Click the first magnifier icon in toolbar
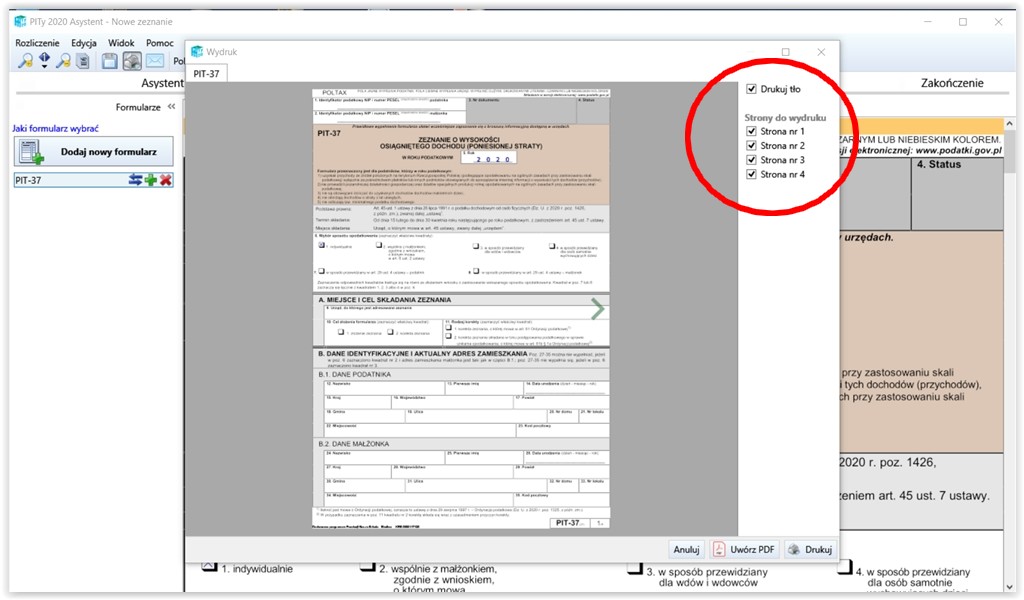 coord(25,62)
